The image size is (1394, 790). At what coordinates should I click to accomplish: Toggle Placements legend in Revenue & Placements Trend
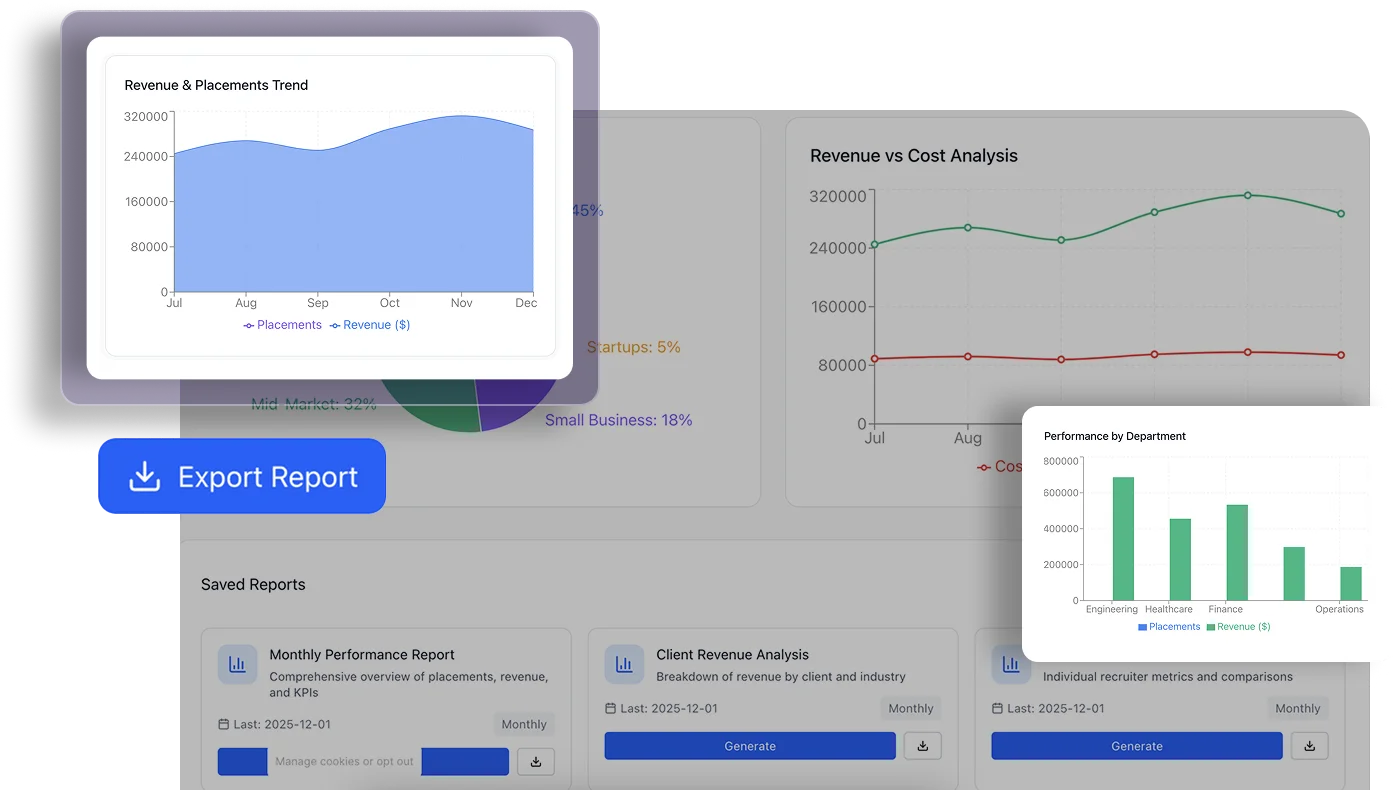(283, 325)
